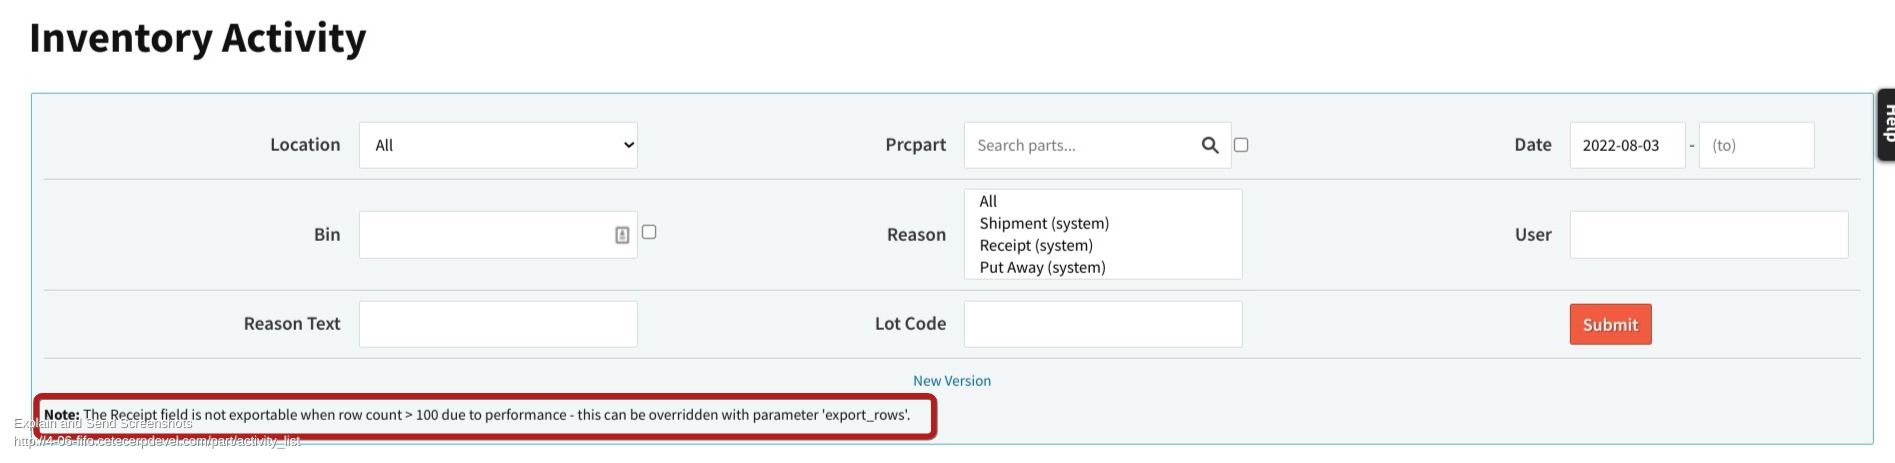Viewport: 1895px width, 463px height.
Task: Click into the Bin text field
Action: [x=485, y=235]
